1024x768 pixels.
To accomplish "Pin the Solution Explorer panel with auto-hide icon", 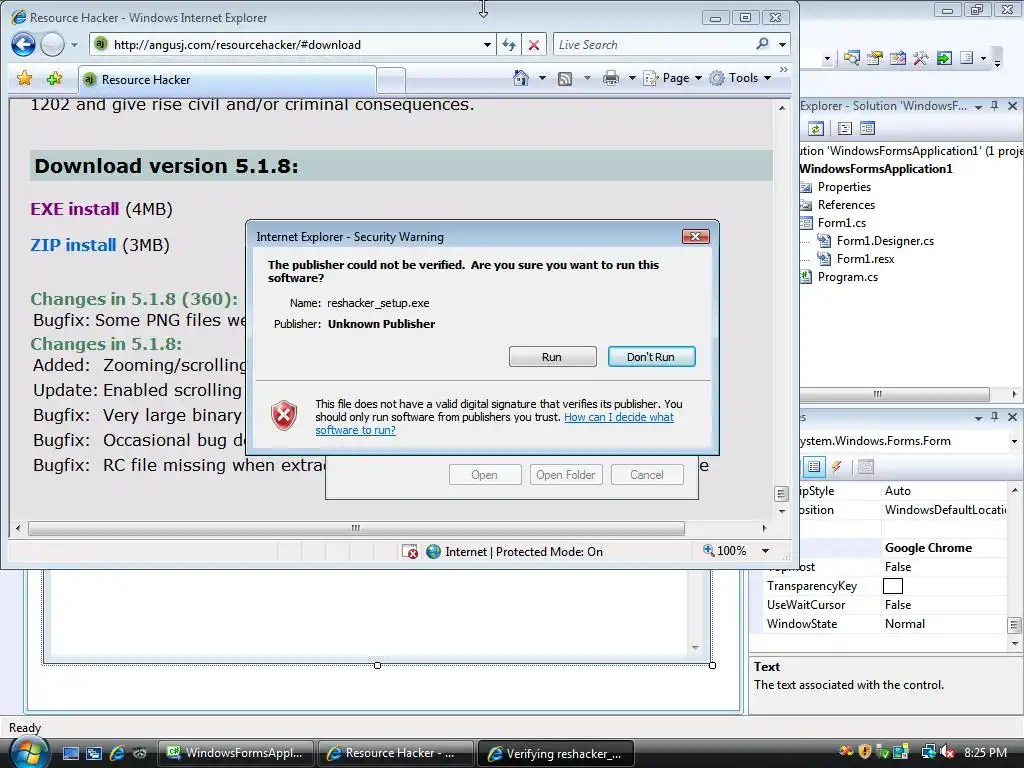I will [995, 106].
